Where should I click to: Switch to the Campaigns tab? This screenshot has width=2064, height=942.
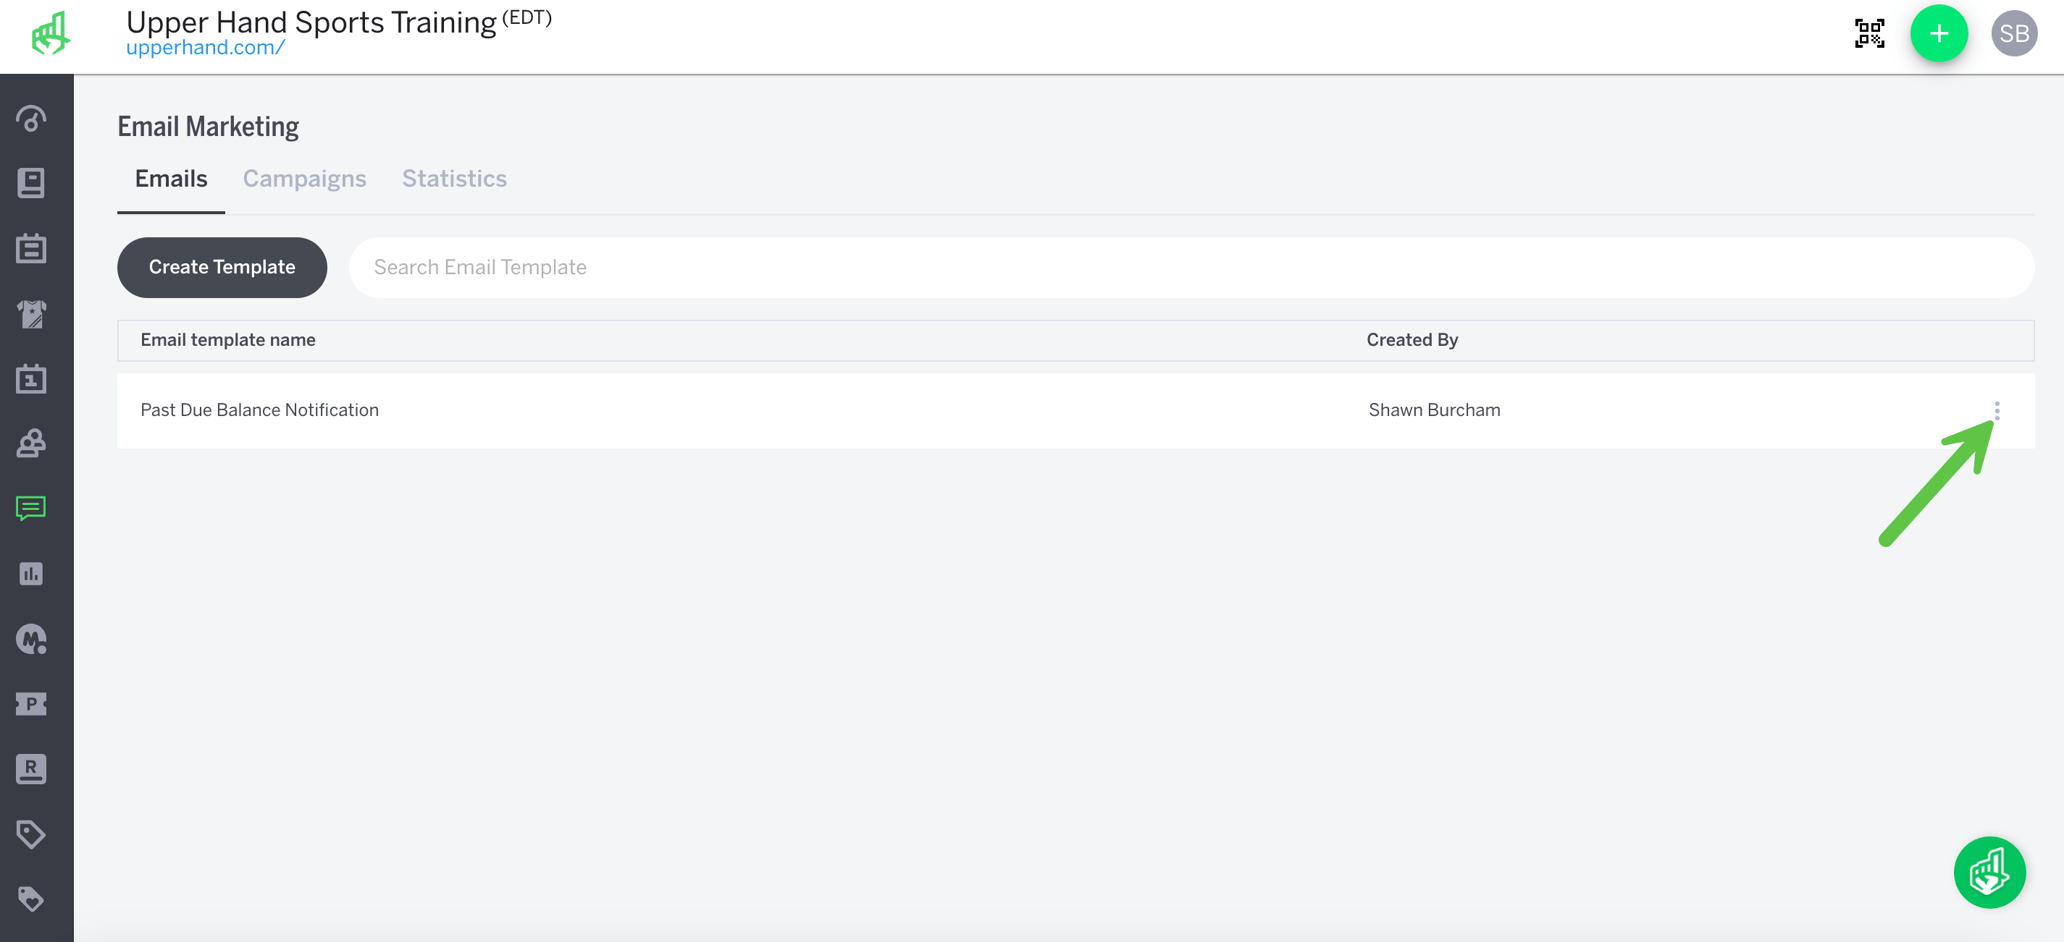click(x=304, y=178)
